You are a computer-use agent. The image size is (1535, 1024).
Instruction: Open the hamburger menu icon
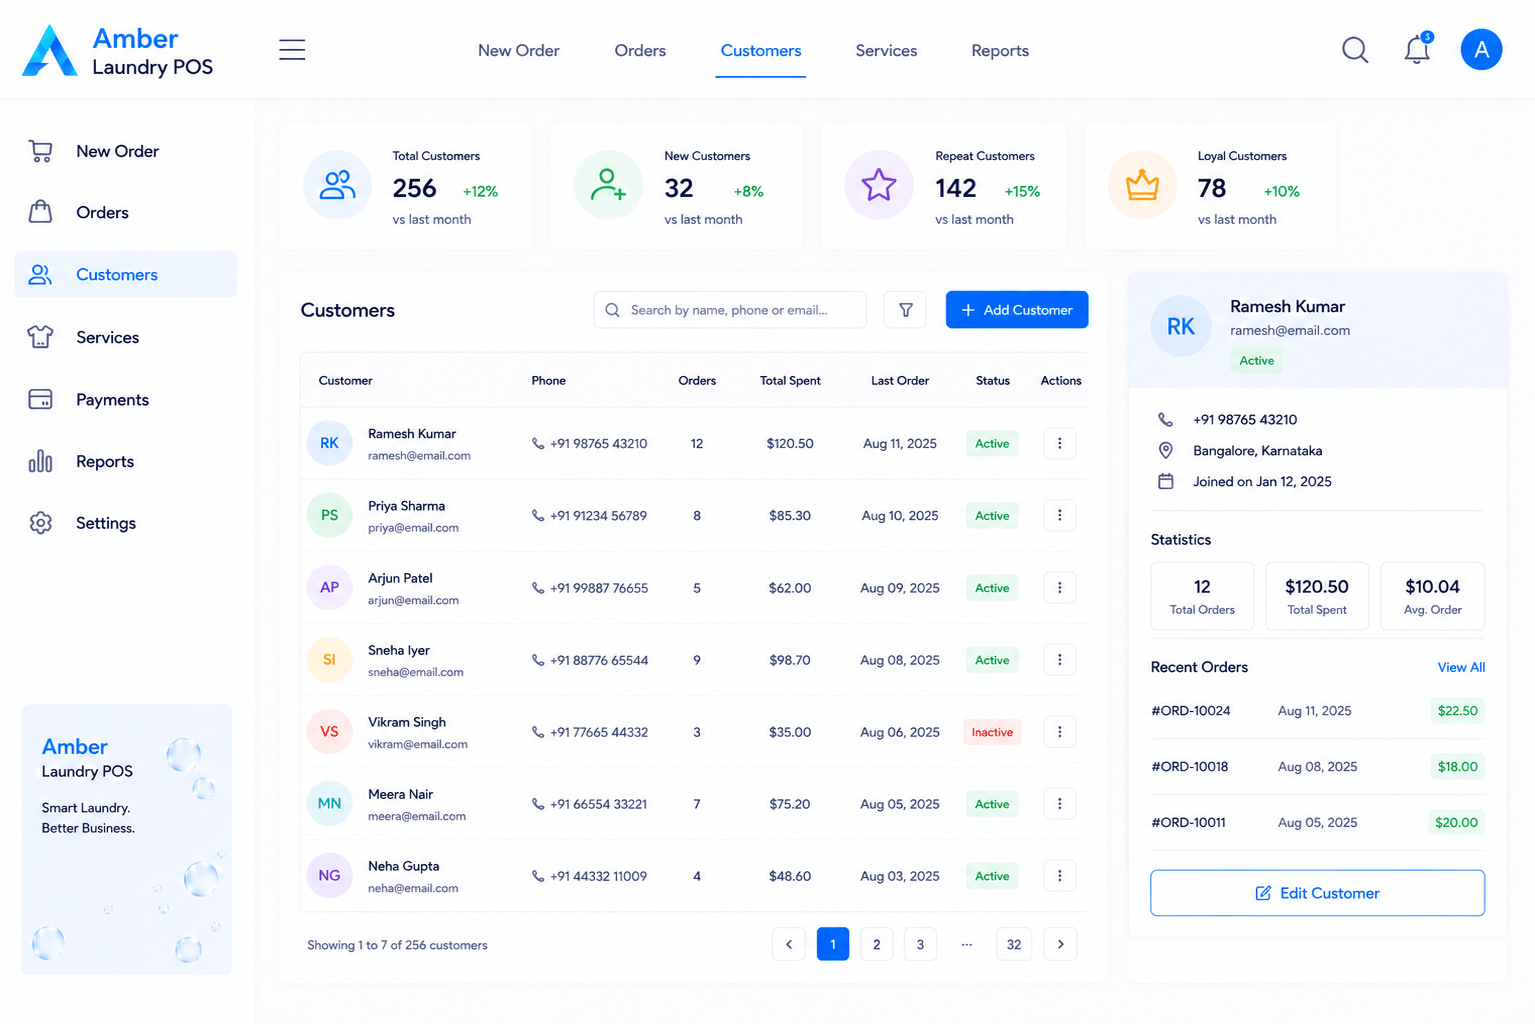click(x=292, y=50)
